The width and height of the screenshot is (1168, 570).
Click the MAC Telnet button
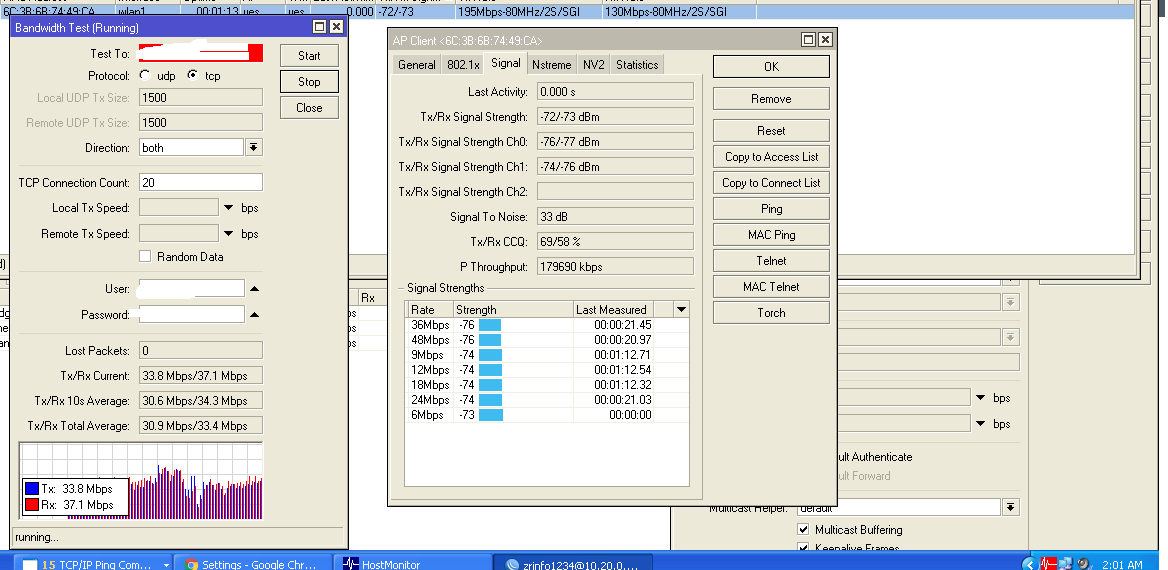[x=771, y=288]
